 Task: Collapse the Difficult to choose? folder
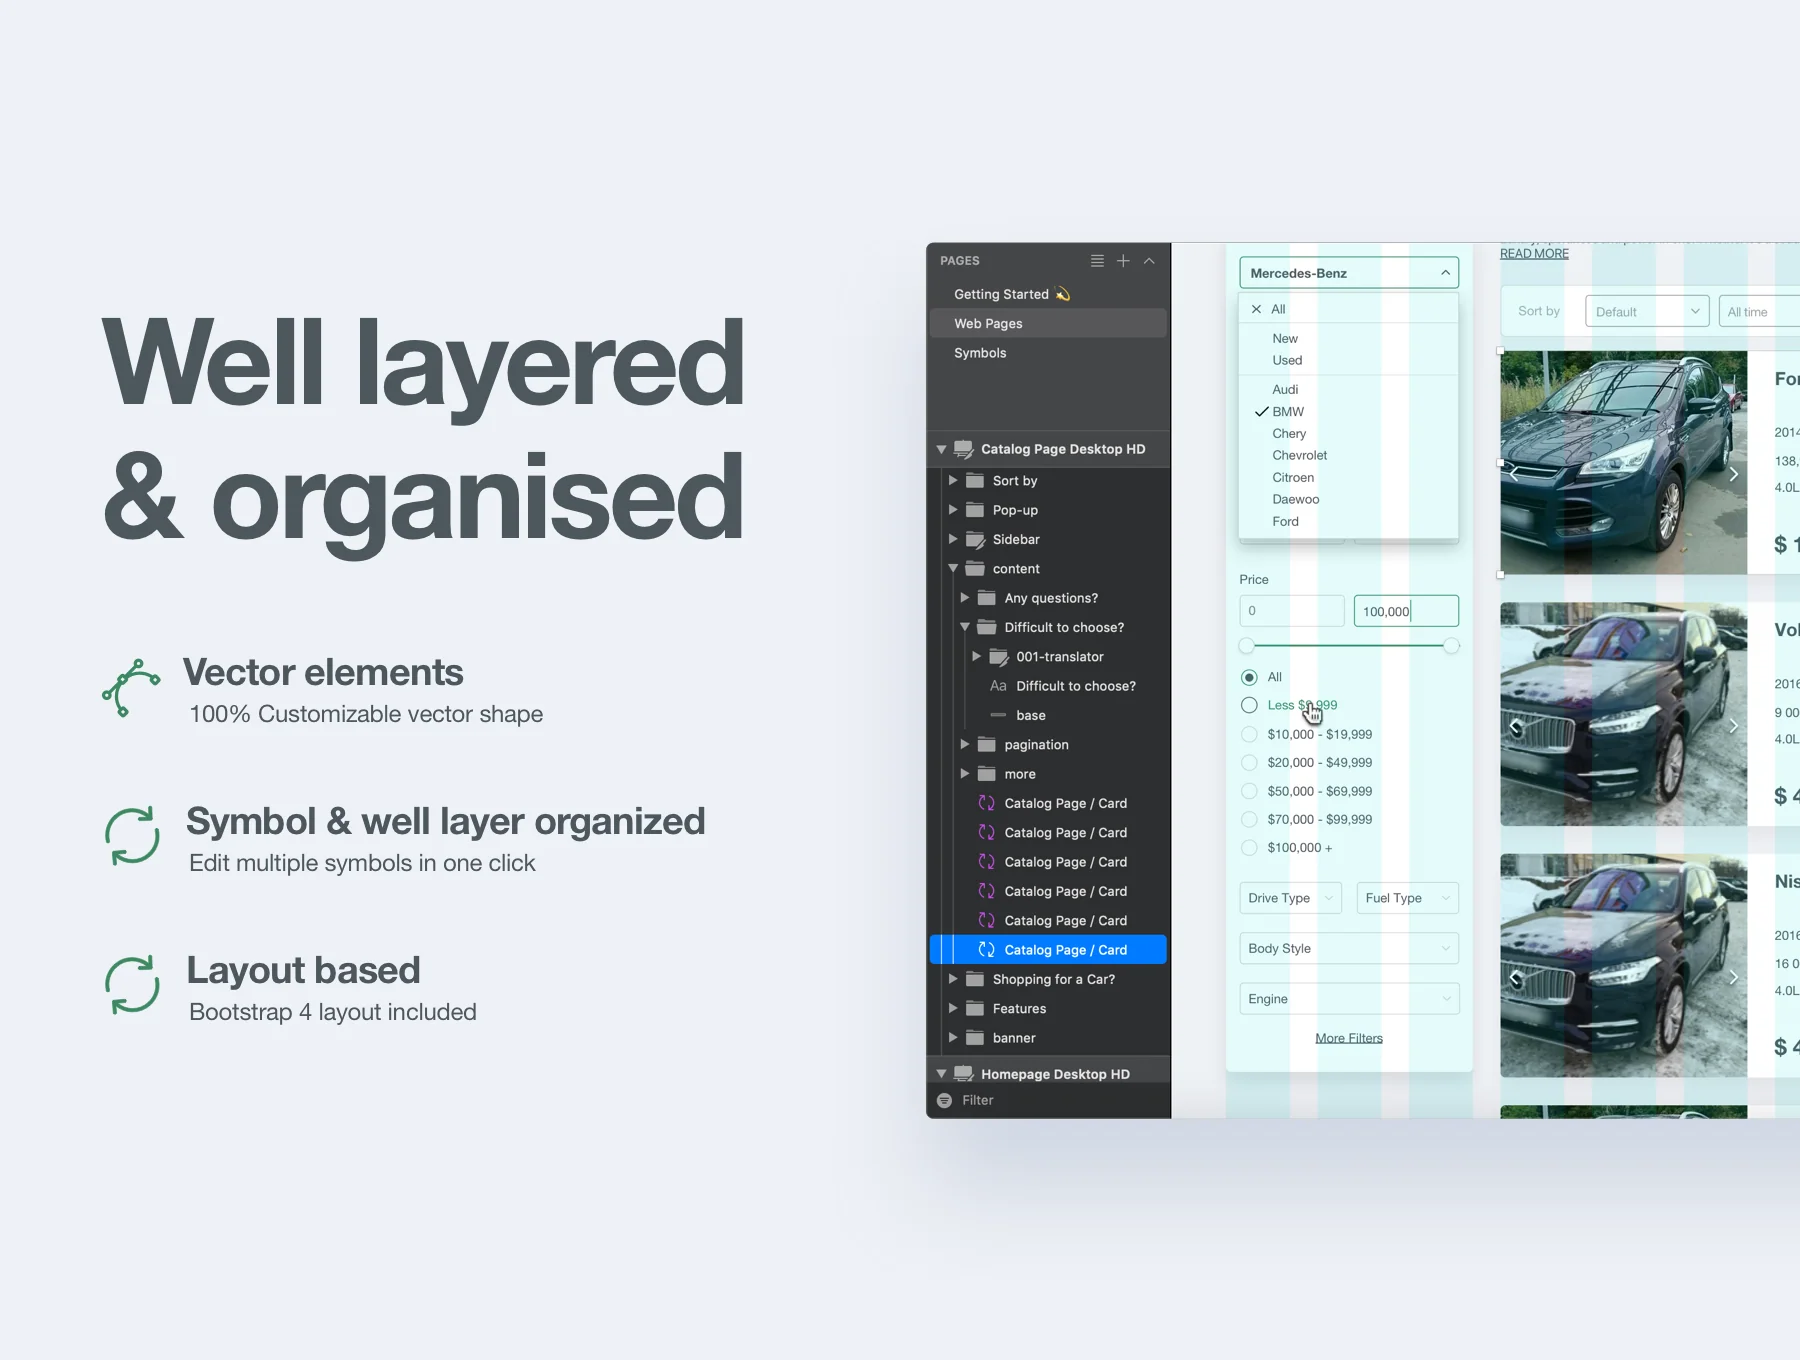point(965,627)
